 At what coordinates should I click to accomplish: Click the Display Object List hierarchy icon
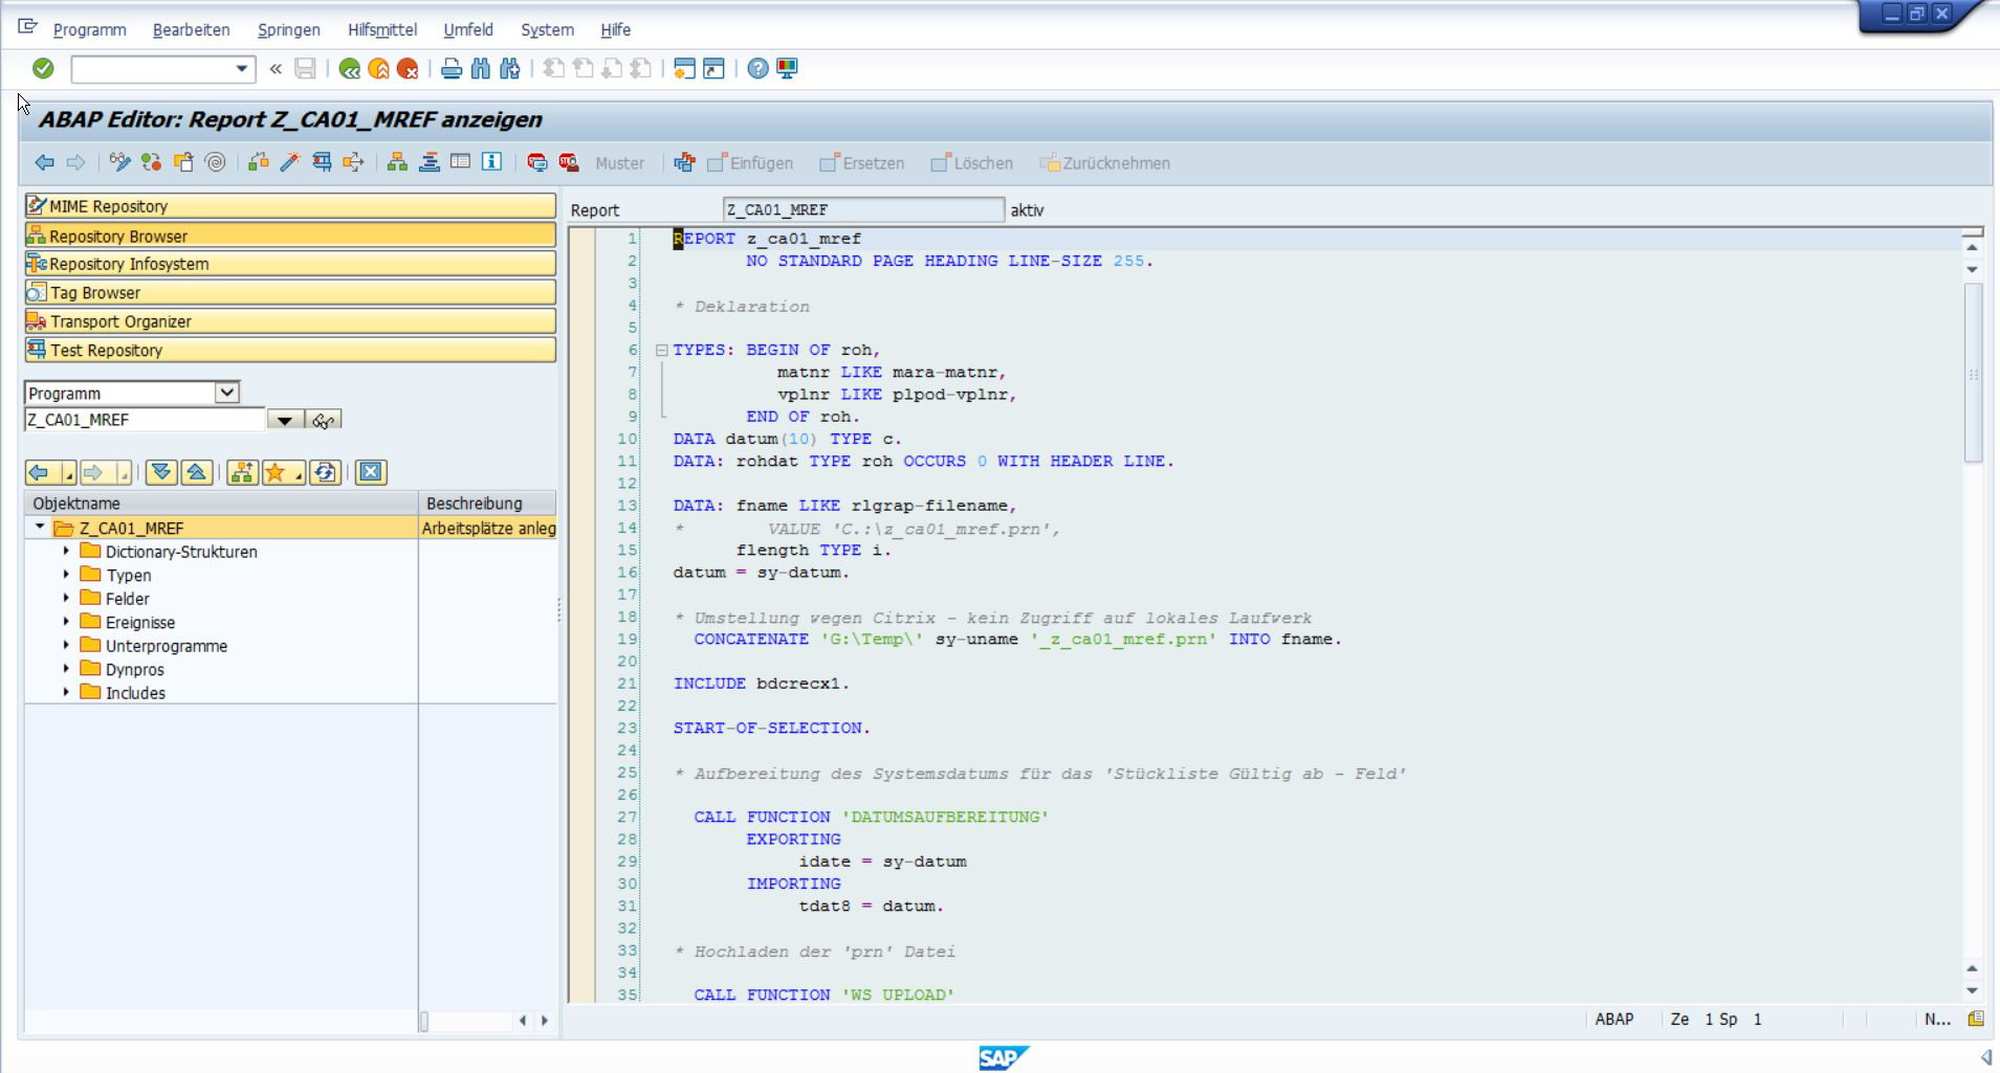397,162
